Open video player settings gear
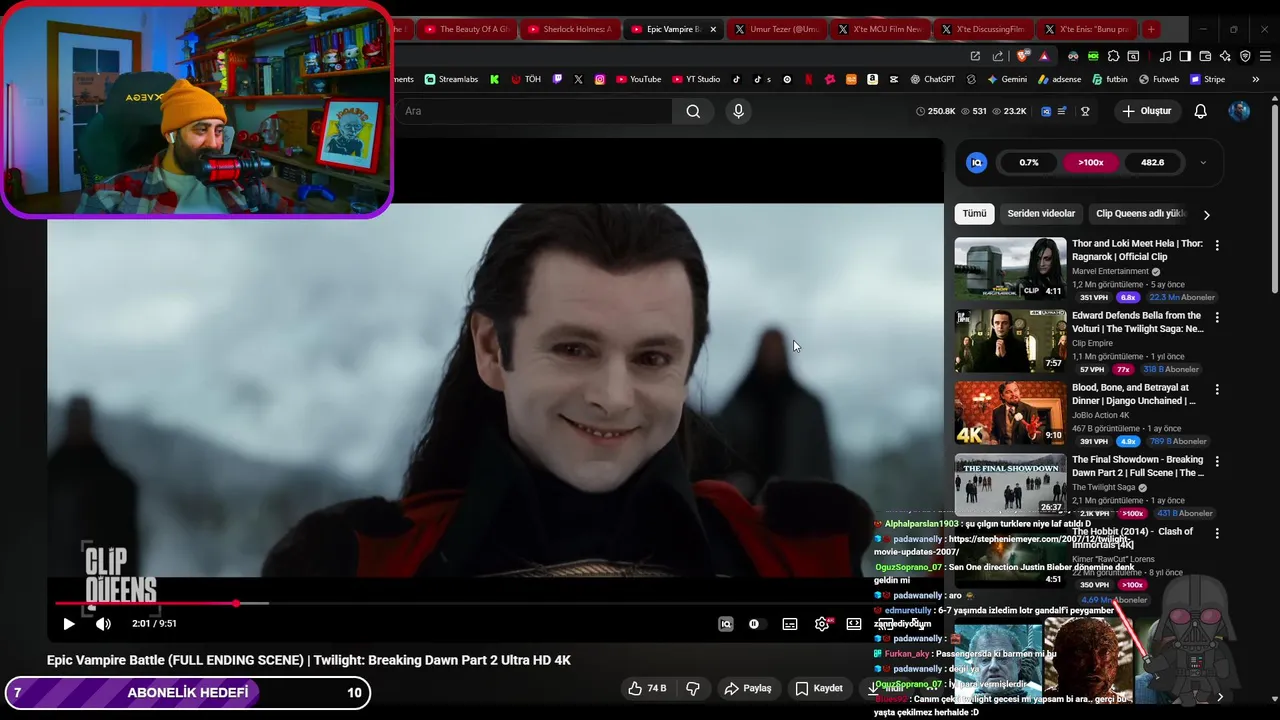 pos(821,624)
